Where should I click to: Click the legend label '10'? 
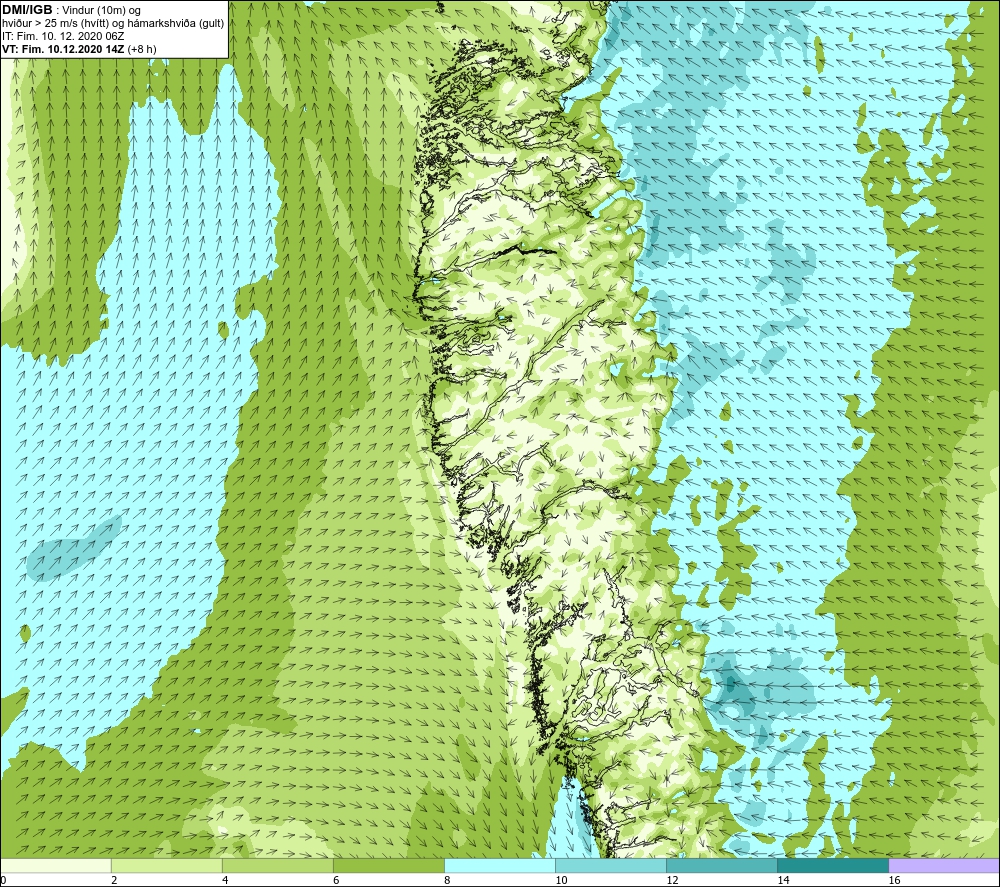pos(561,881)
